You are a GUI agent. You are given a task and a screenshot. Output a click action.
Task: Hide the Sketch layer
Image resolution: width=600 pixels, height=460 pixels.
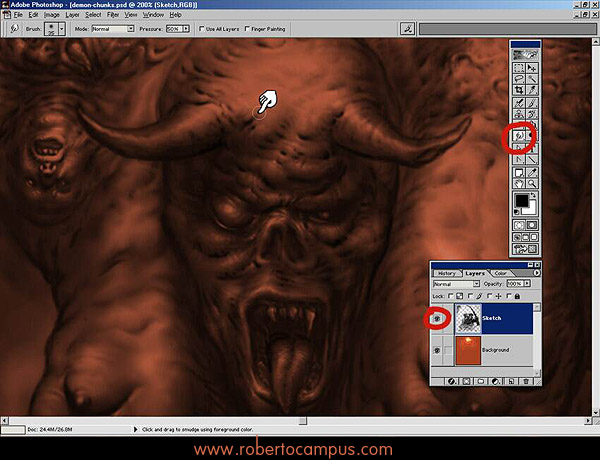[437, 318]
